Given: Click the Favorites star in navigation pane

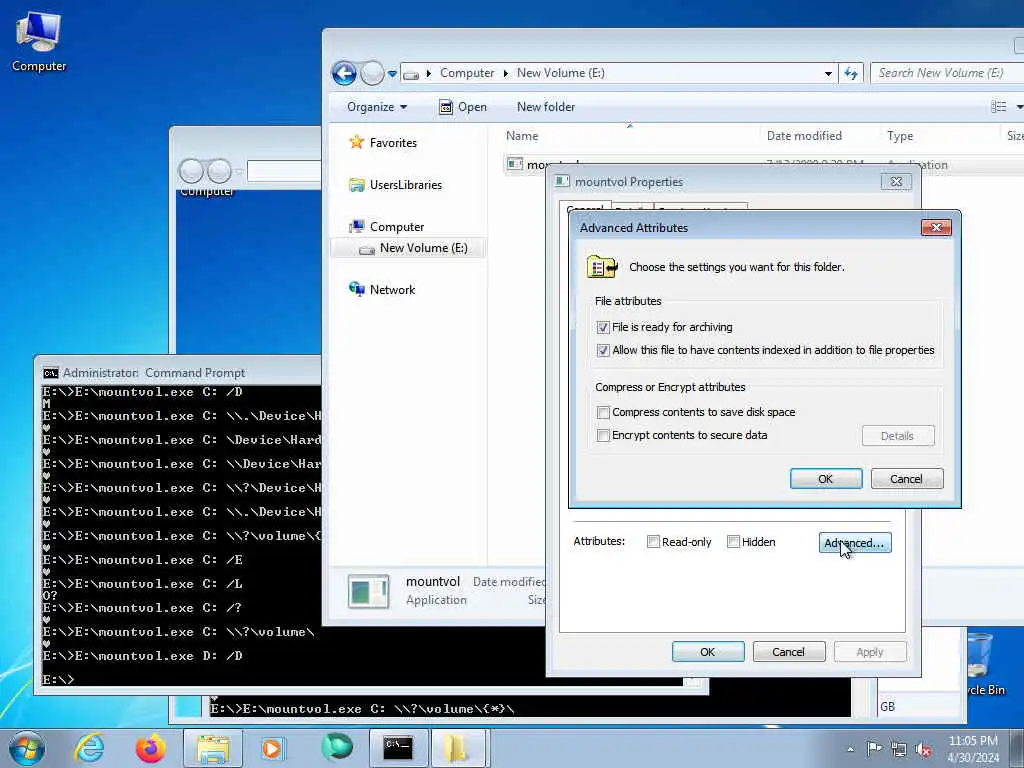Looking at the screenshot, I should (356, 142).
